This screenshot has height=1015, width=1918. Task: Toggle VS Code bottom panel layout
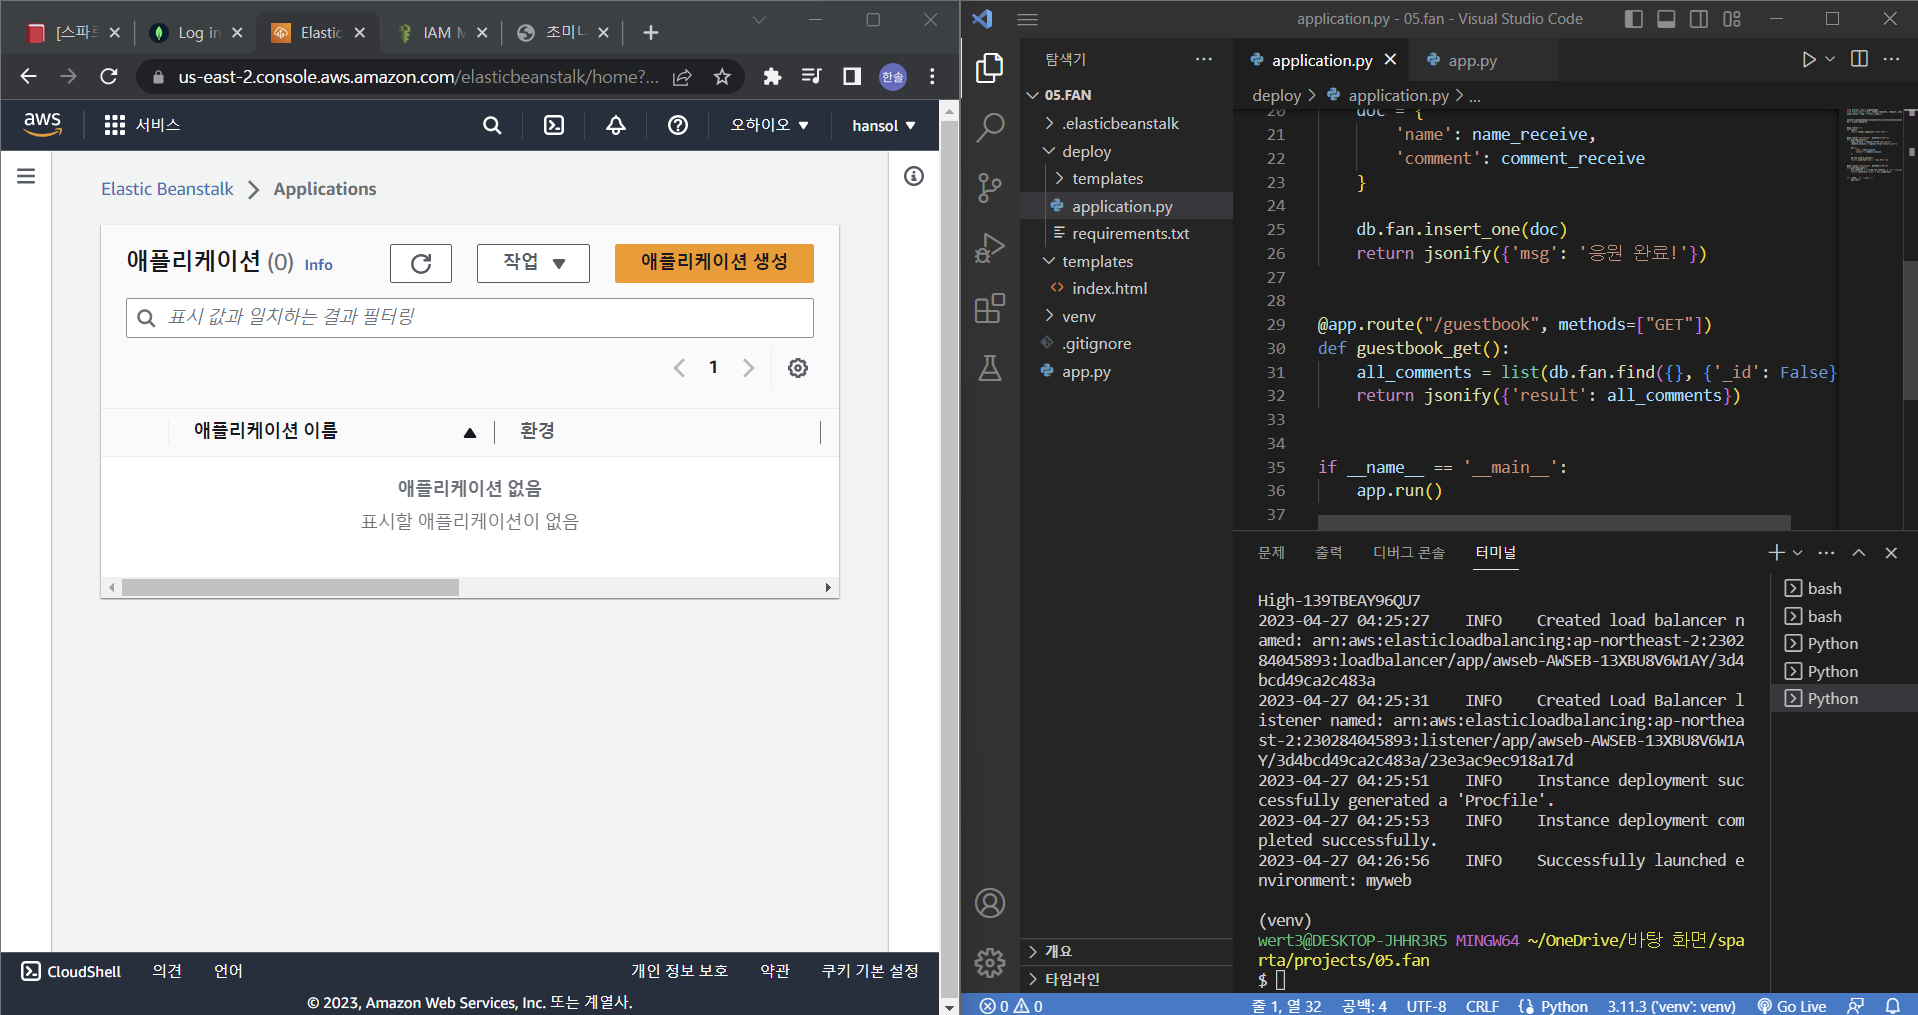tap(1666, 19)
